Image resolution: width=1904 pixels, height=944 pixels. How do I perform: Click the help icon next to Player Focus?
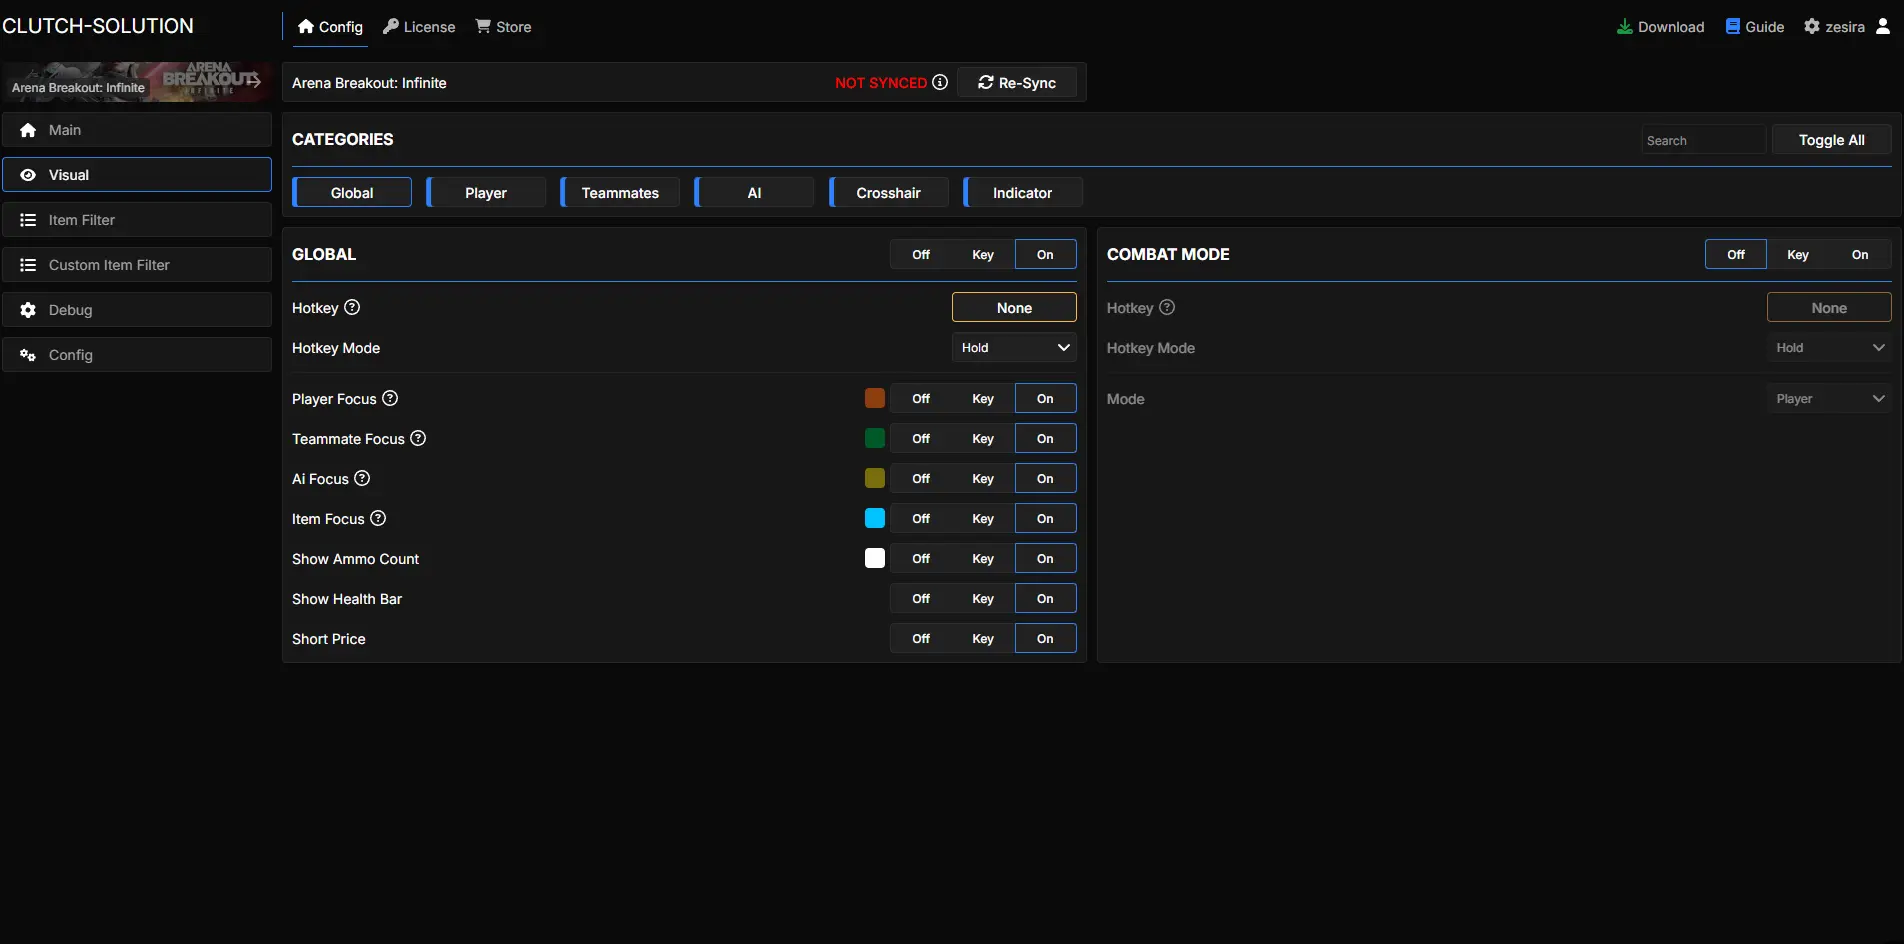click(390, 398)
